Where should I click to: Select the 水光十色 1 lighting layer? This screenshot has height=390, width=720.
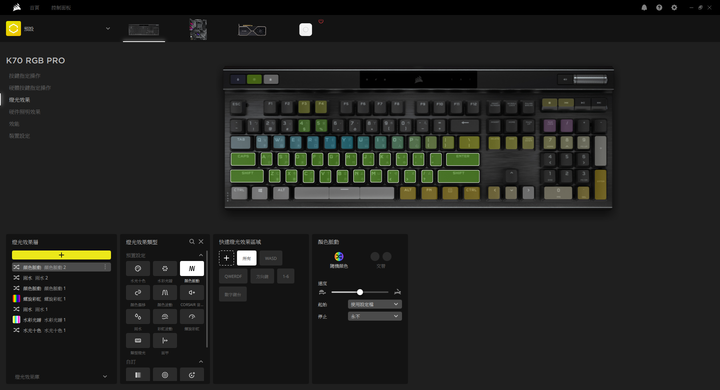(x=61, y=330)
